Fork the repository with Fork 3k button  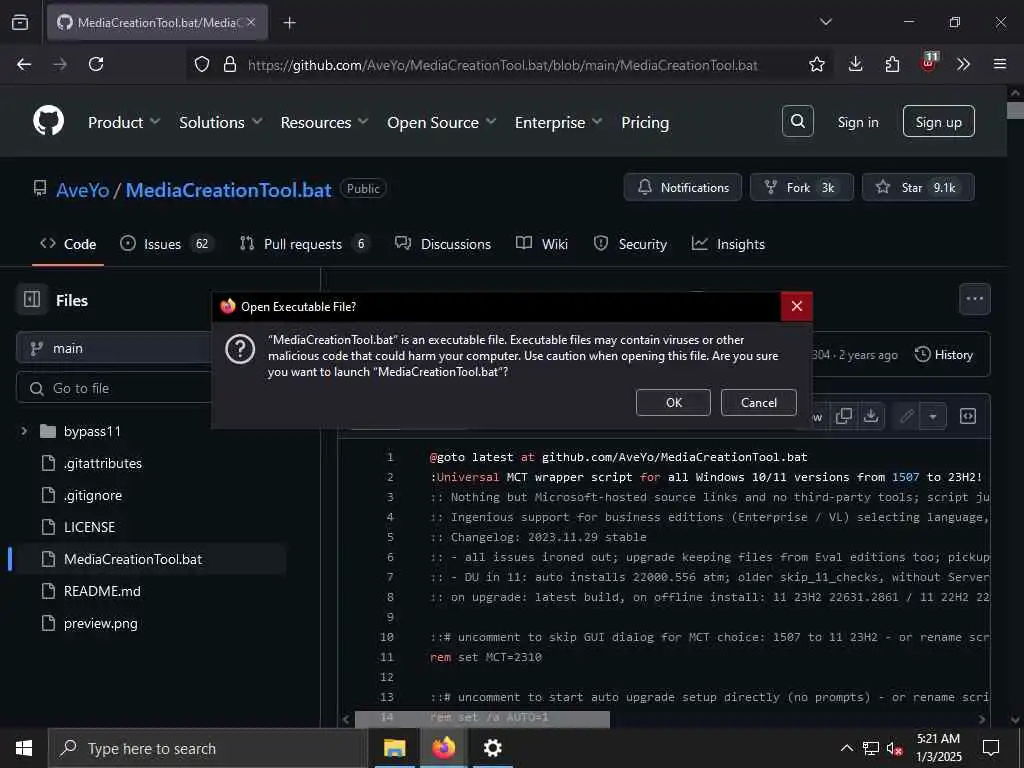[801, 187]
